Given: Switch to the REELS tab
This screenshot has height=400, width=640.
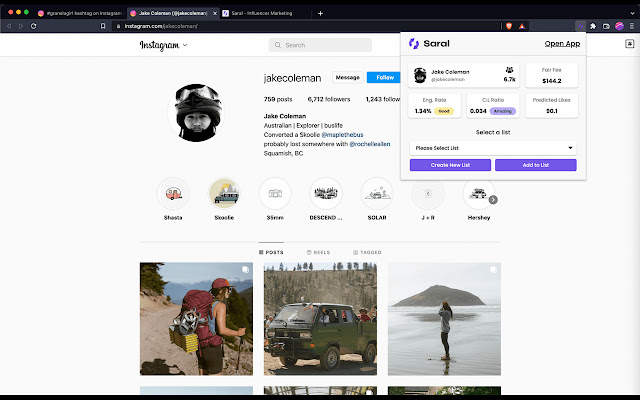Looking at the screenshot, I should (x=318, y=252).
